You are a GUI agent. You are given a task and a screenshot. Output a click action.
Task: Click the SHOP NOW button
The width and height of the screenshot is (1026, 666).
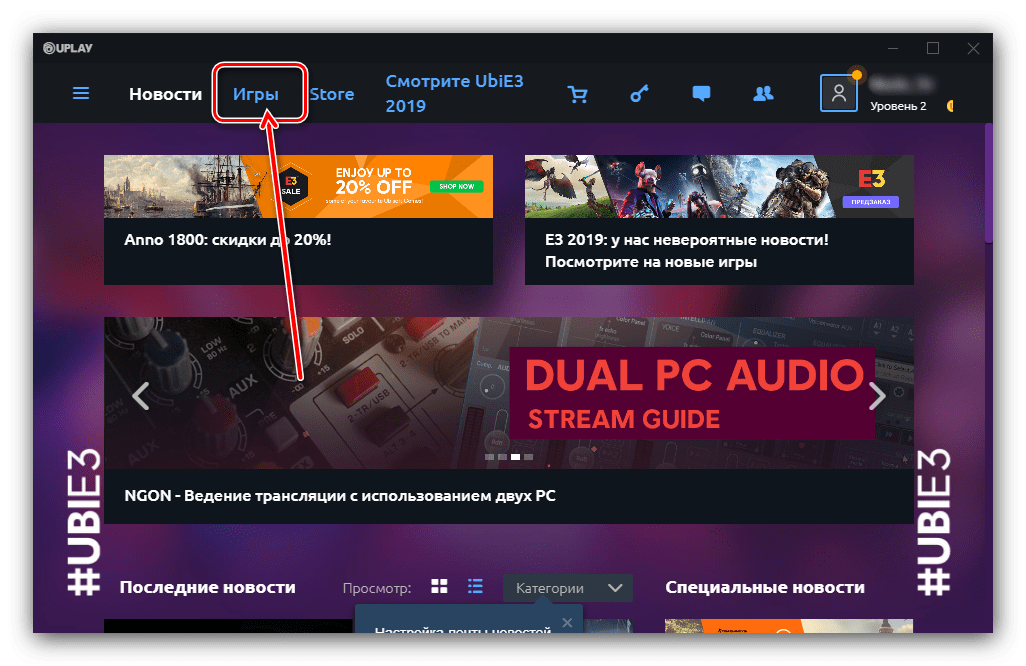(x=457, y=186)
